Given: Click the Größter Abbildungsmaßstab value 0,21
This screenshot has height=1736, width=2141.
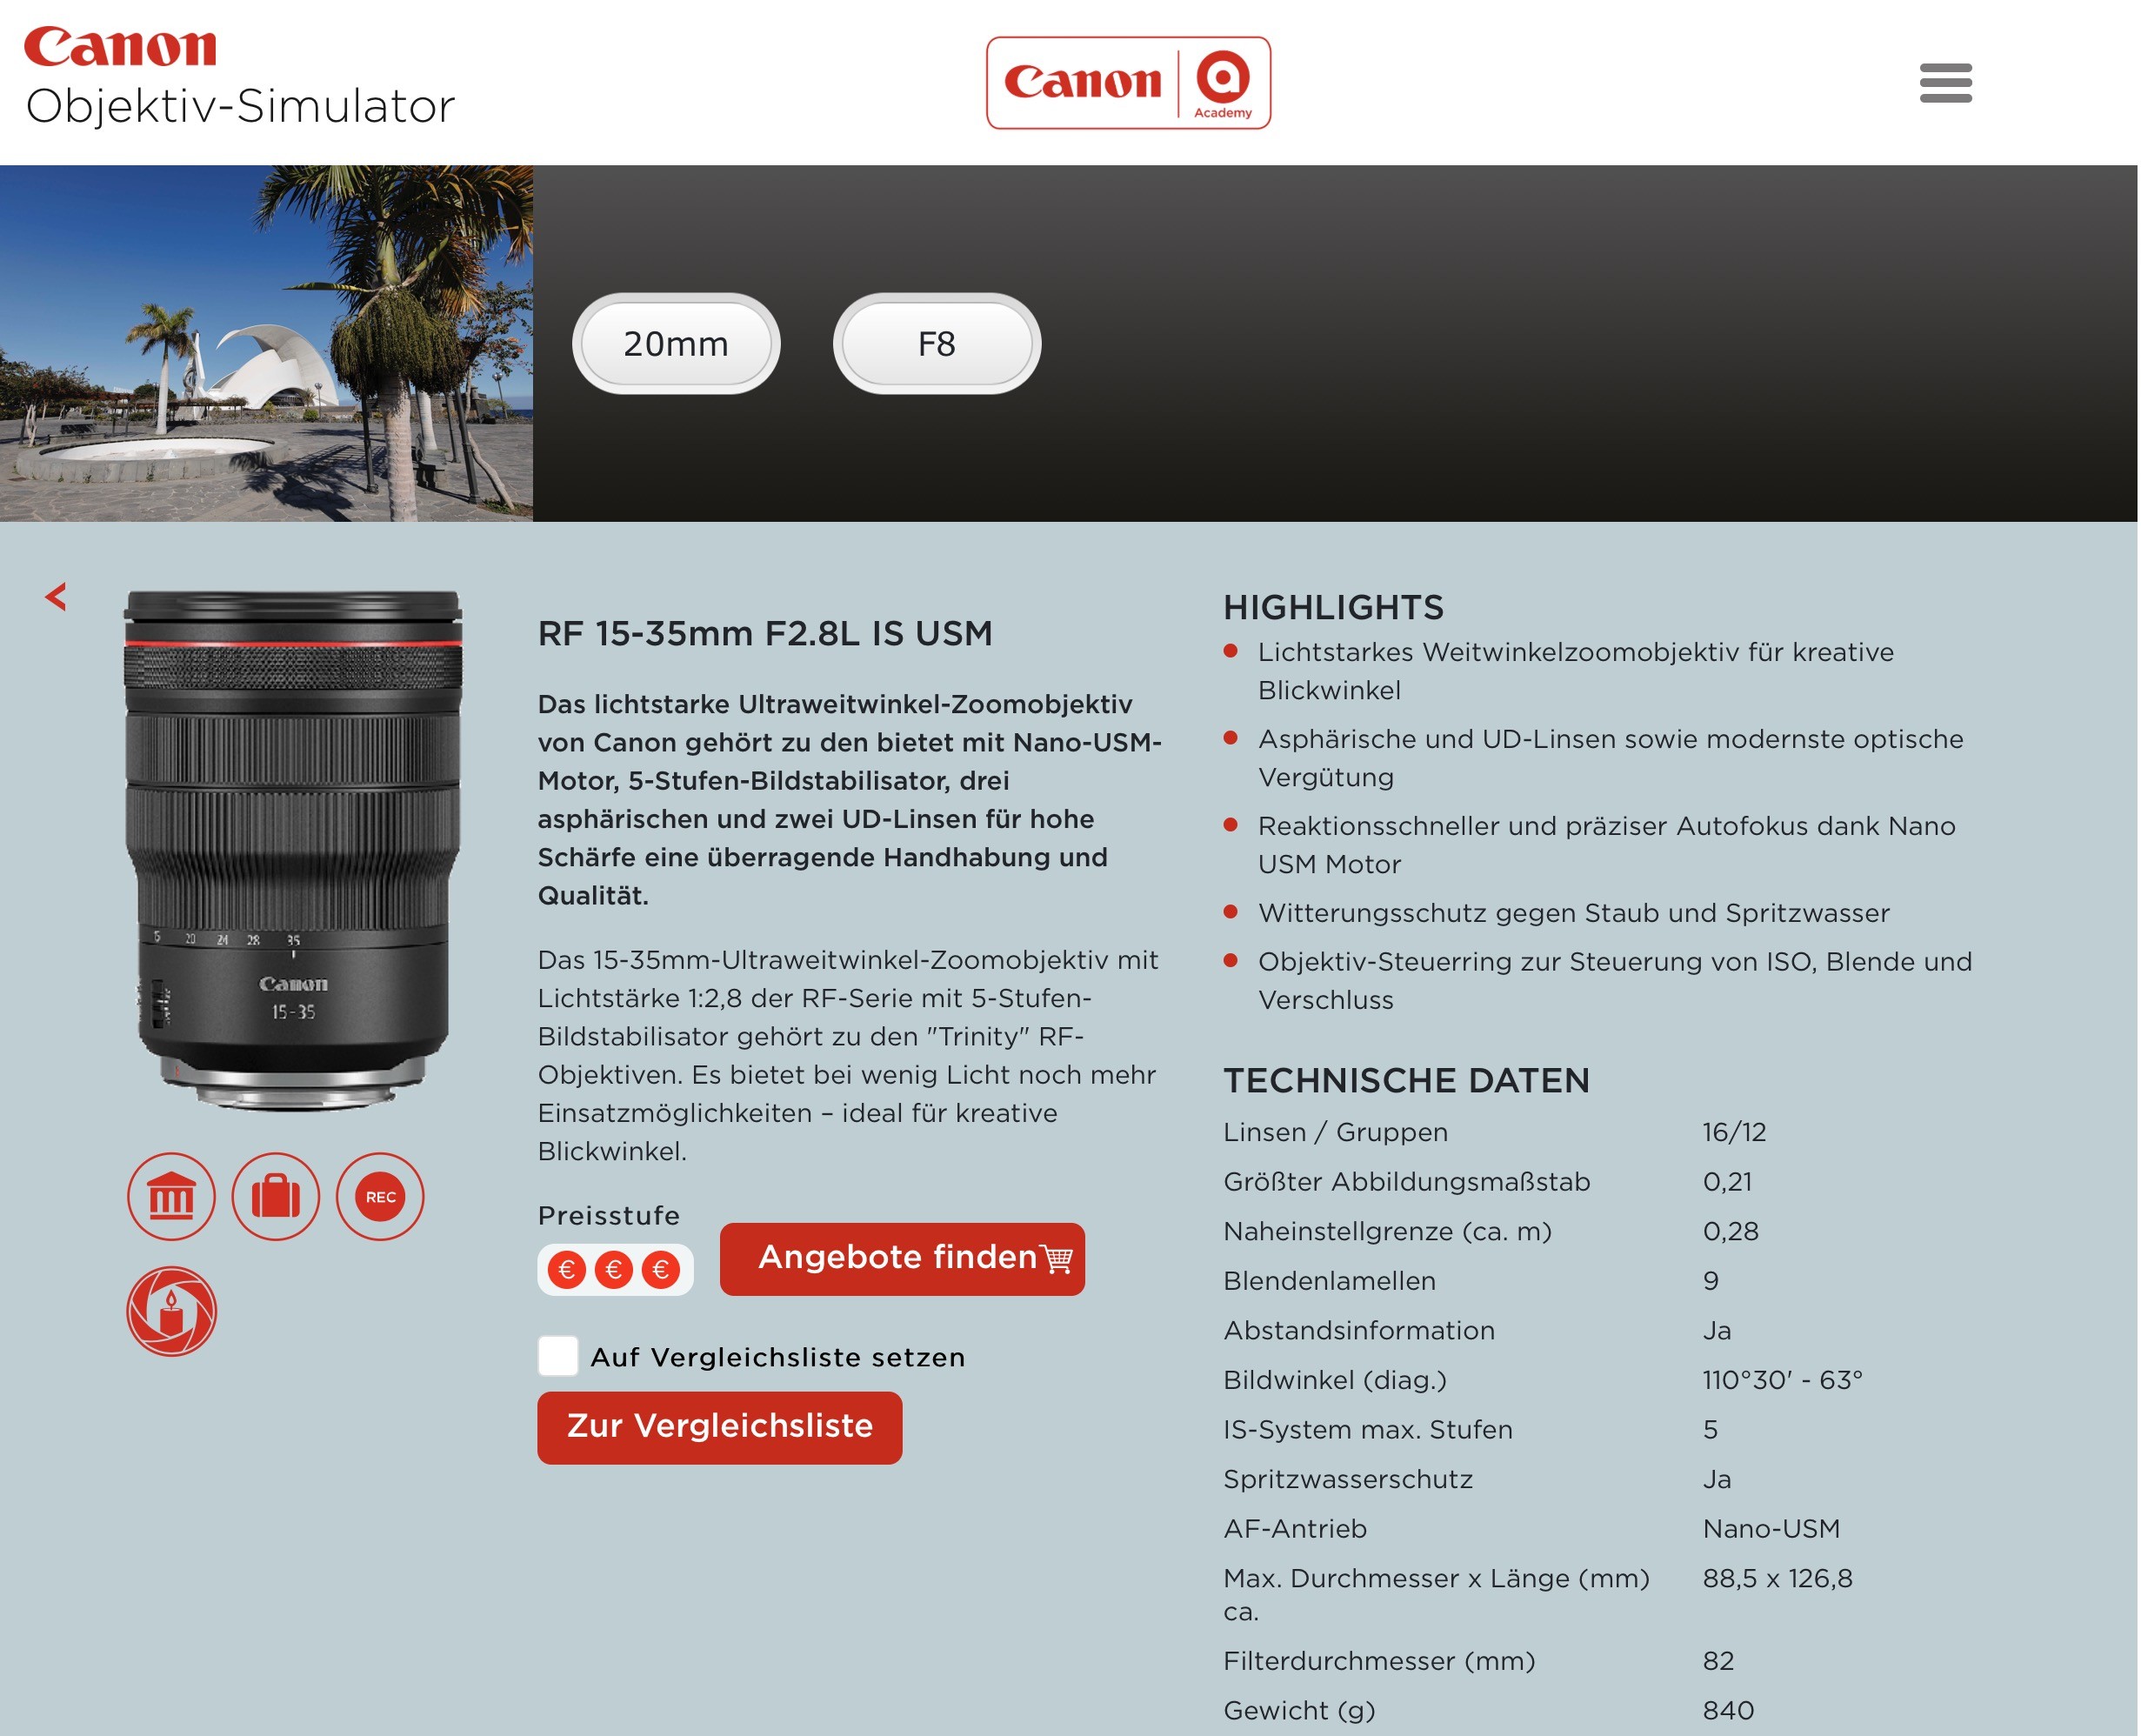Looking at the screenshot, I should tap(1727, 1181).
